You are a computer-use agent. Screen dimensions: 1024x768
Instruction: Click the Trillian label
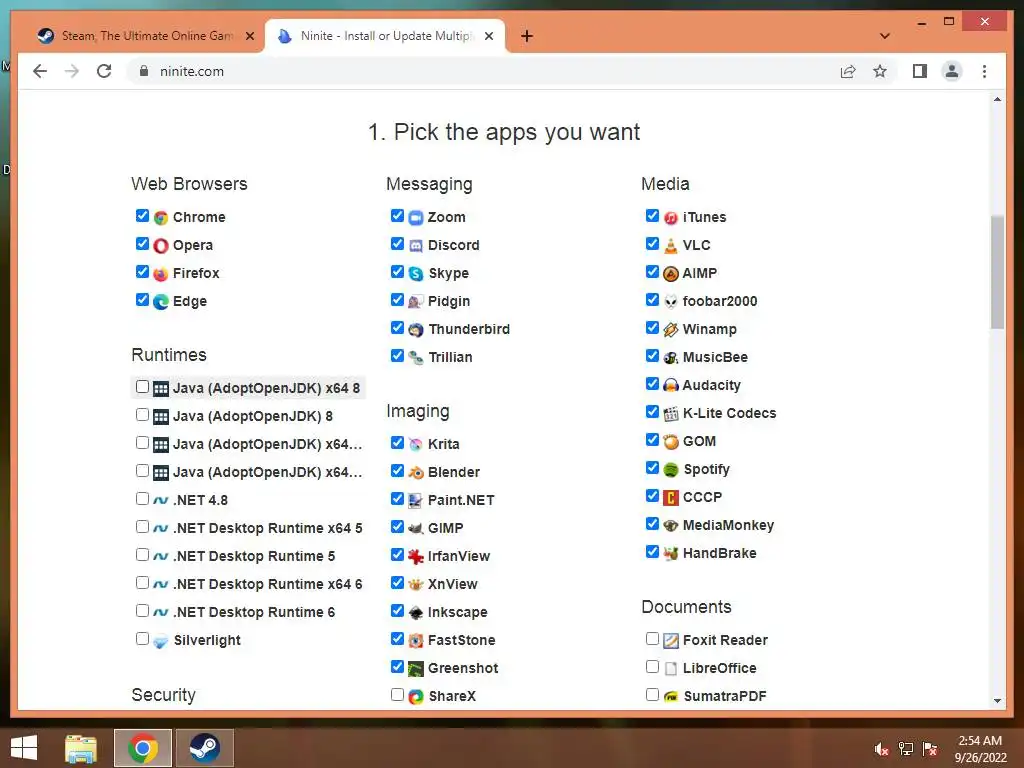coord(450,358)
